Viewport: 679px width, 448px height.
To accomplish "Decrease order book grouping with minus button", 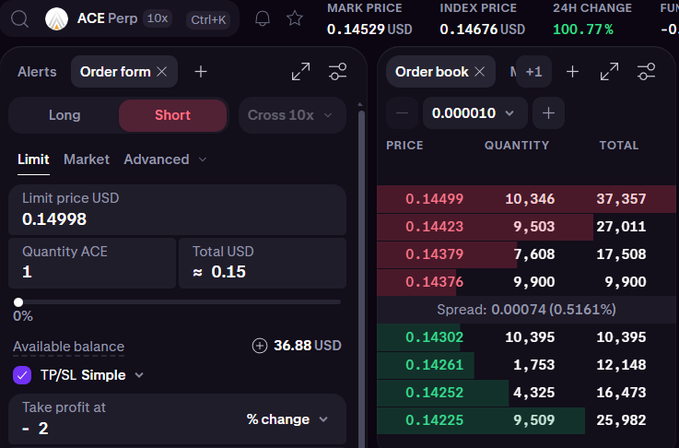I will click(x=402, y=113).
